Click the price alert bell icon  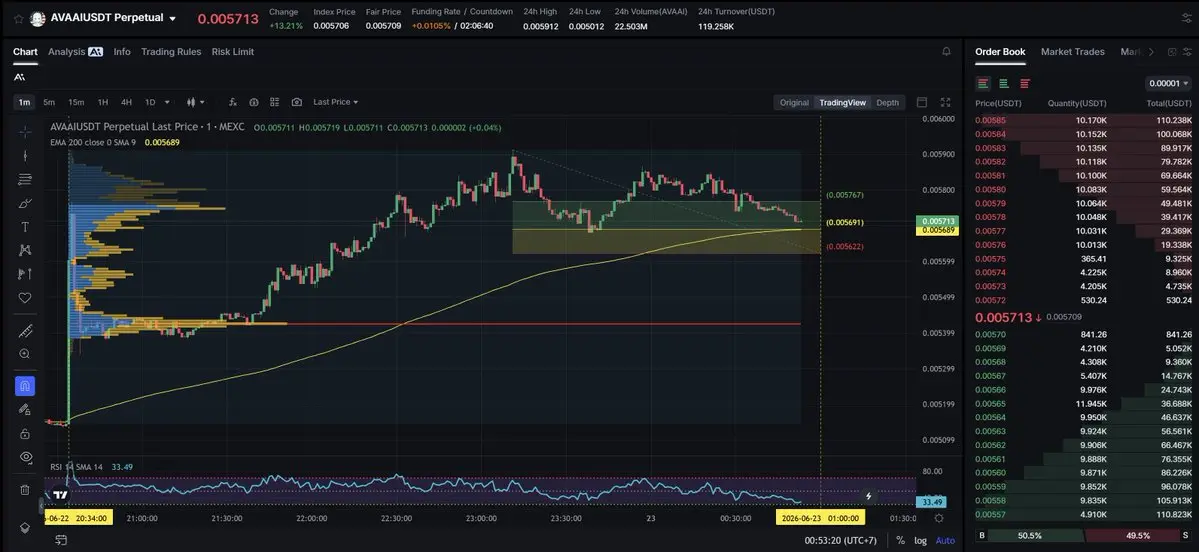(x=947, y=51)
